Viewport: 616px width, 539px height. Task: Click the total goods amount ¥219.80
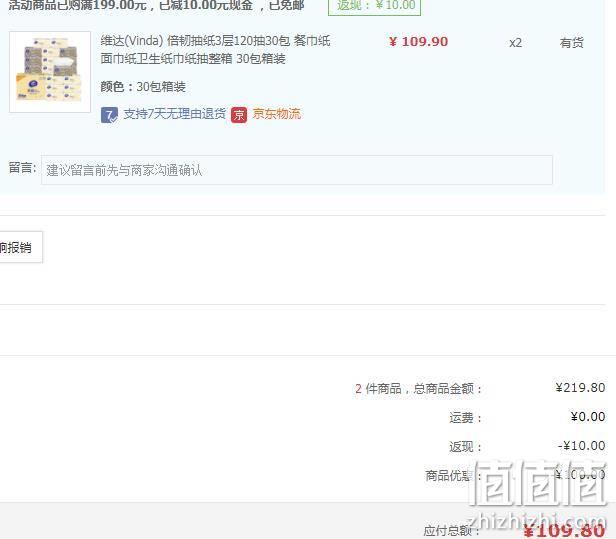click(580, 388)
